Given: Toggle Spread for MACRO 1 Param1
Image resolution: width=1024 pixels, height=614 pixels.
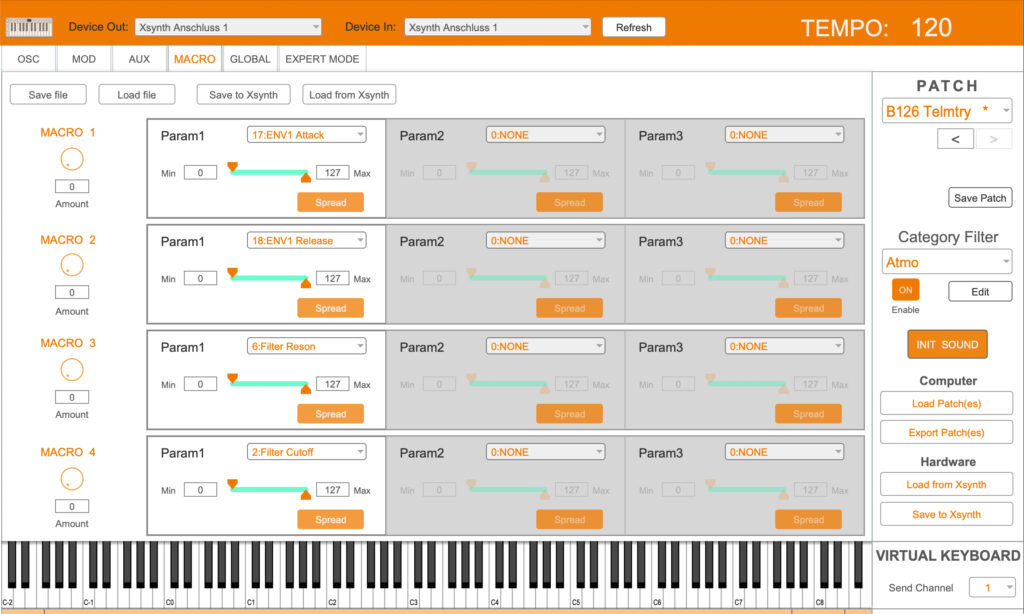Looking at the screenshot, I should click(330, 202).
